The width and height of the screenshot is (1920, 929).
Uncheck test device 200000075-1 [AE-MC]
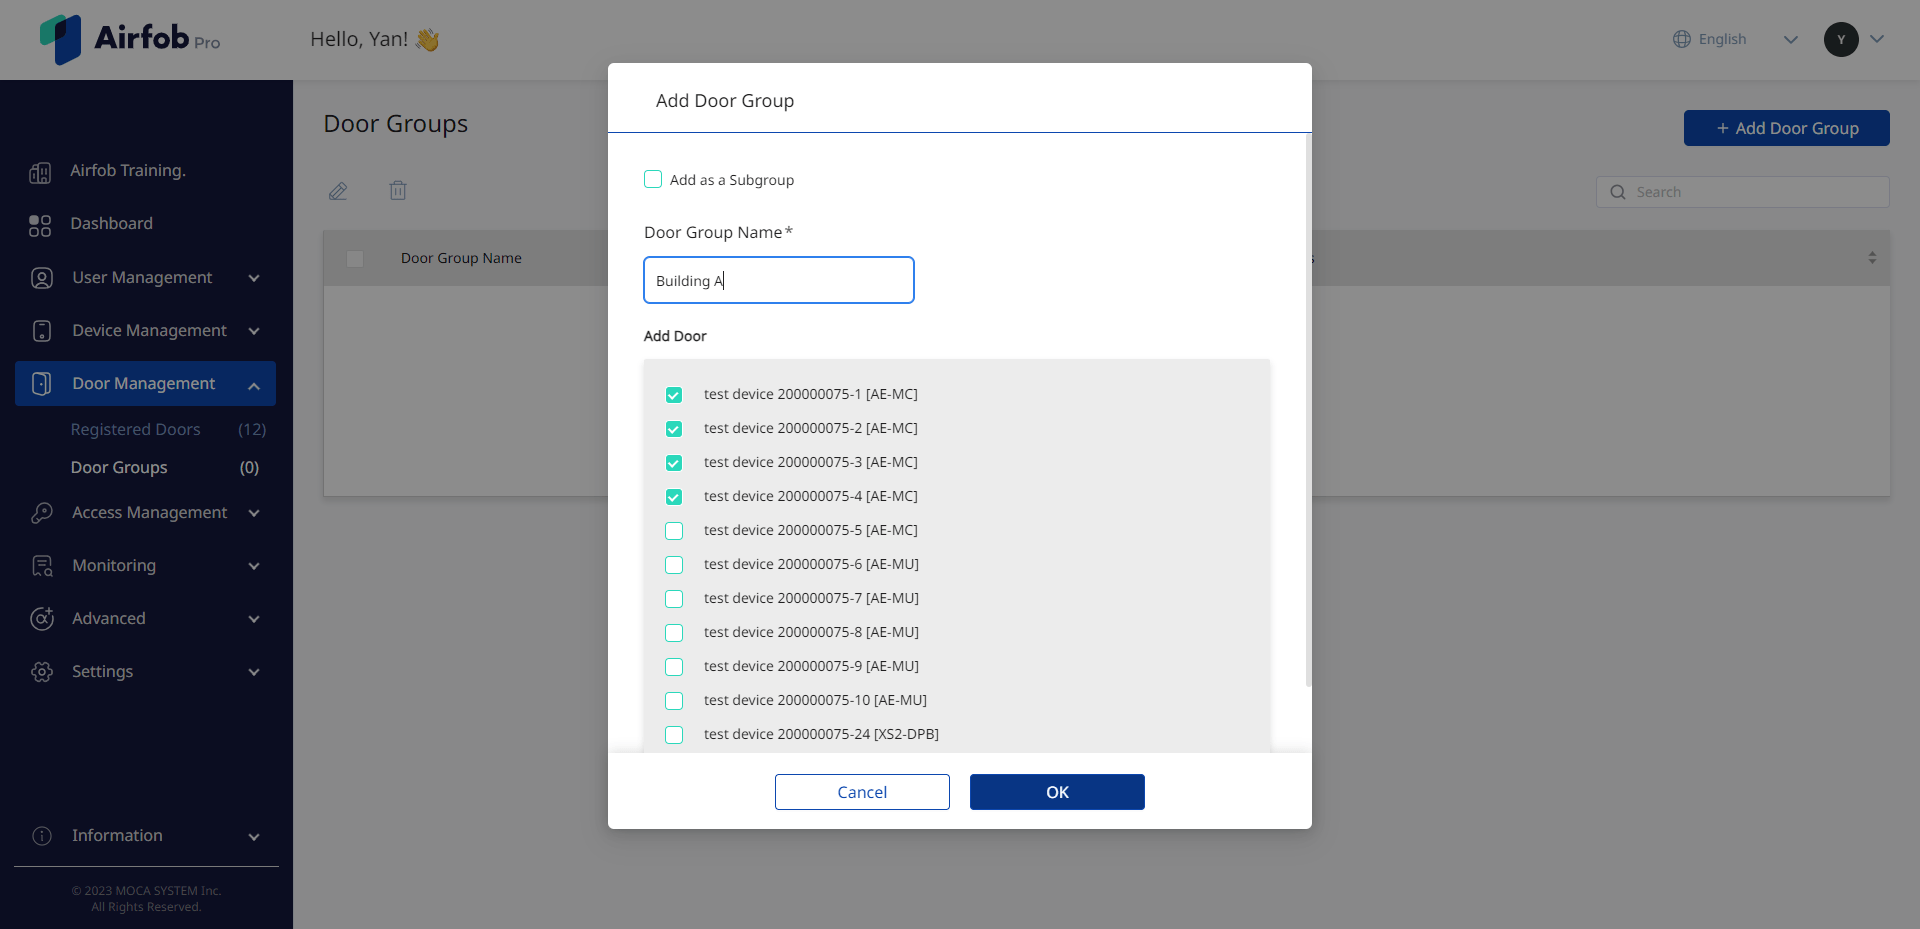674,395
